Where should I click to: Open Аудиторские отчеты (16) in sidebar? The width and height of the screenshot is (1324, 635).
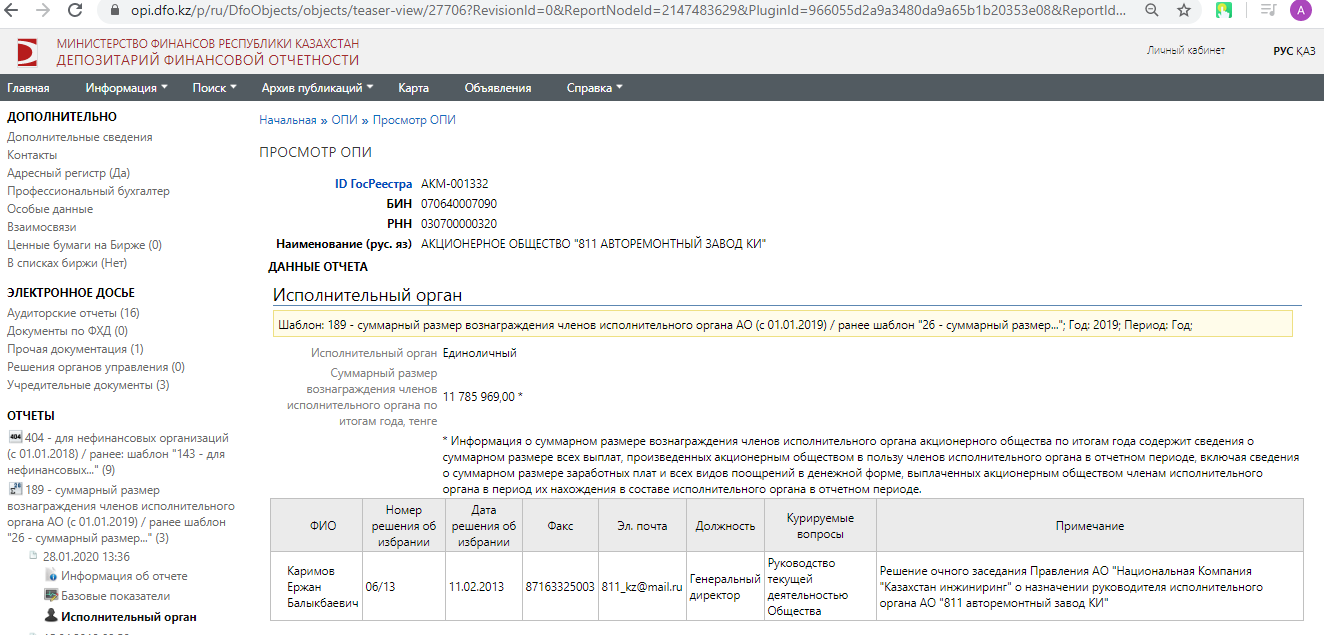point(73,313)
